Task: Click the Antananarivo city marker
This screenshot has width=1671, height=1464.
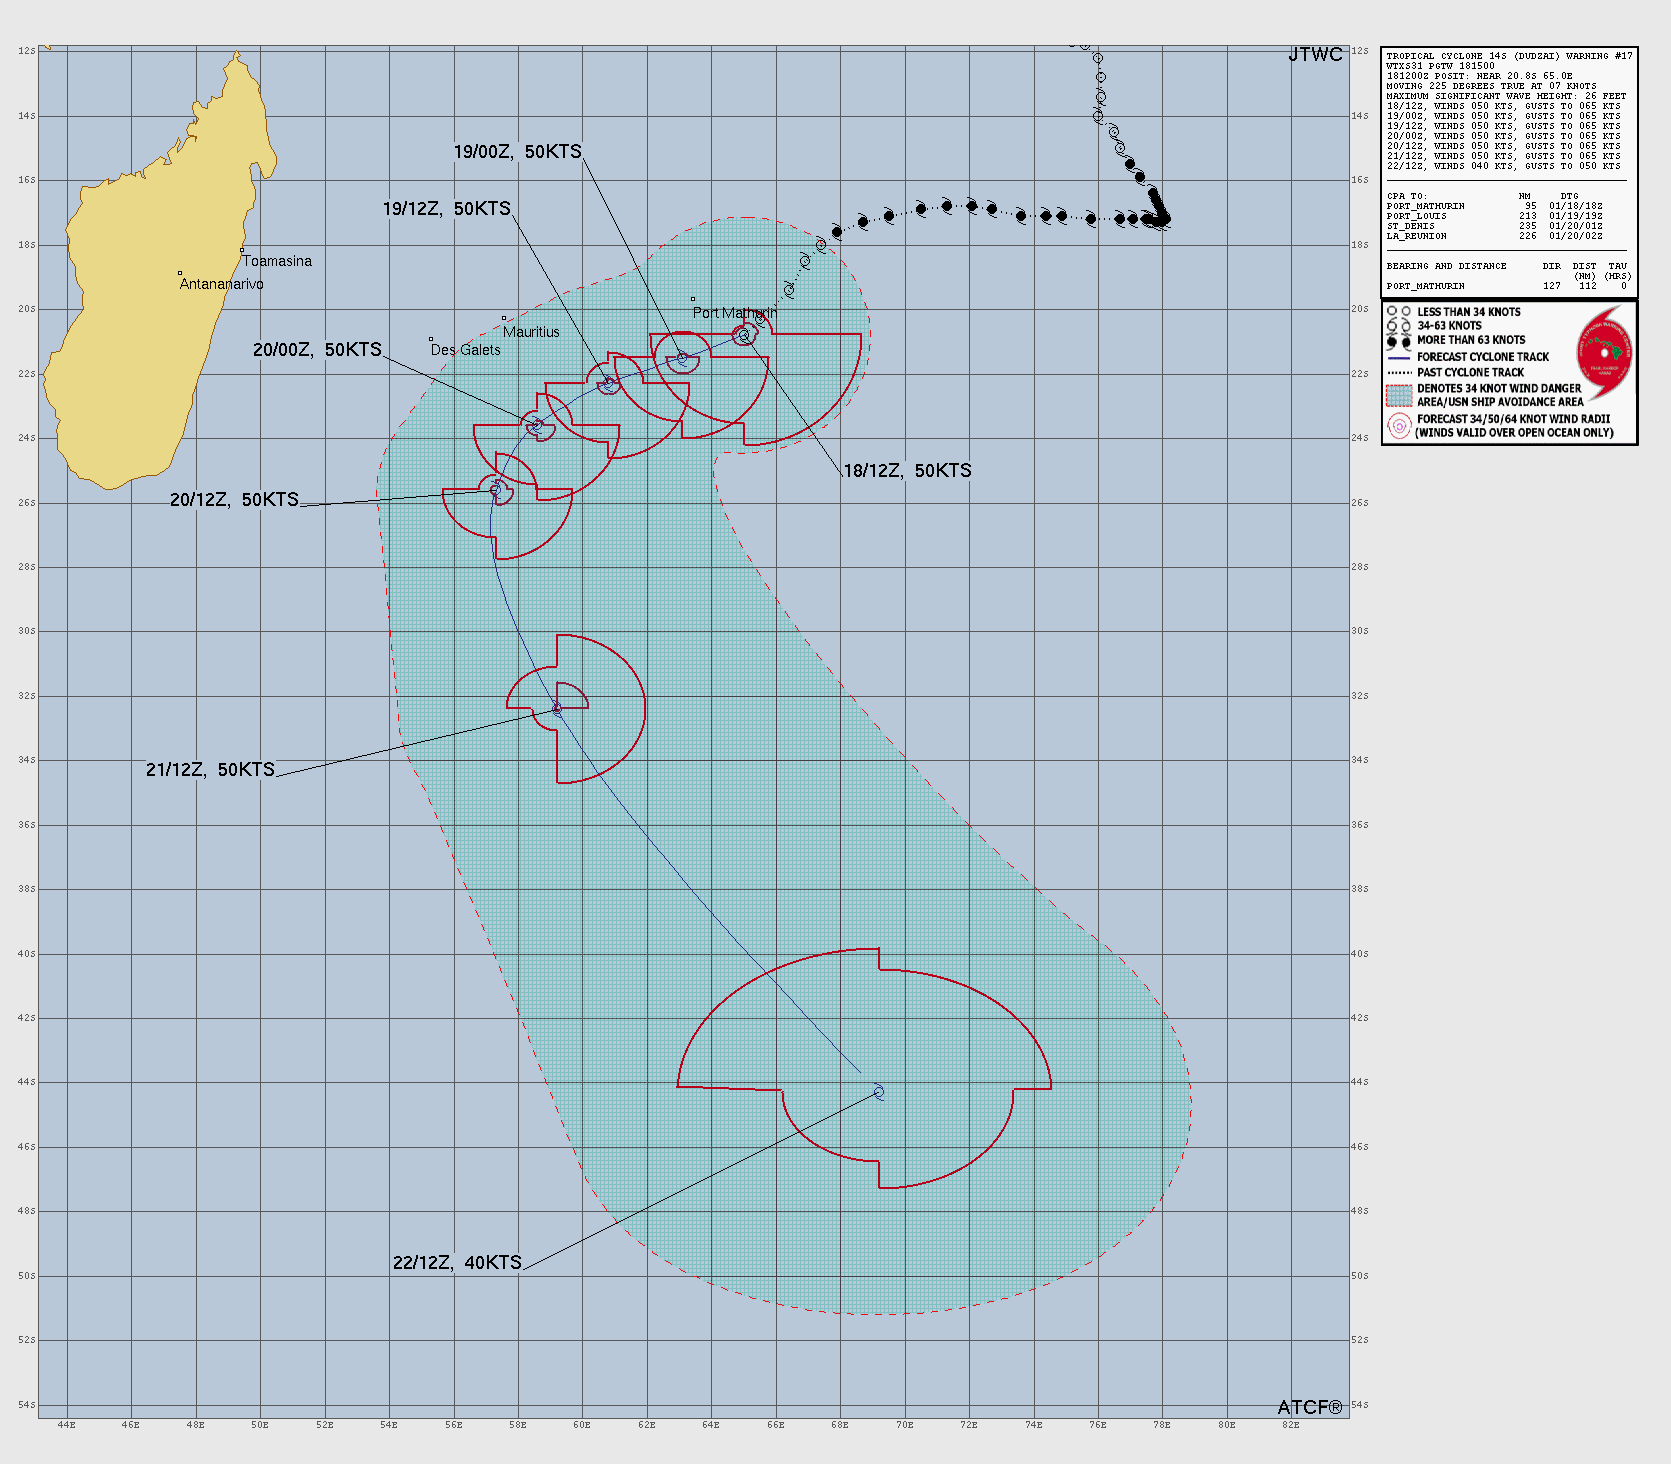Action: point(180,273)
